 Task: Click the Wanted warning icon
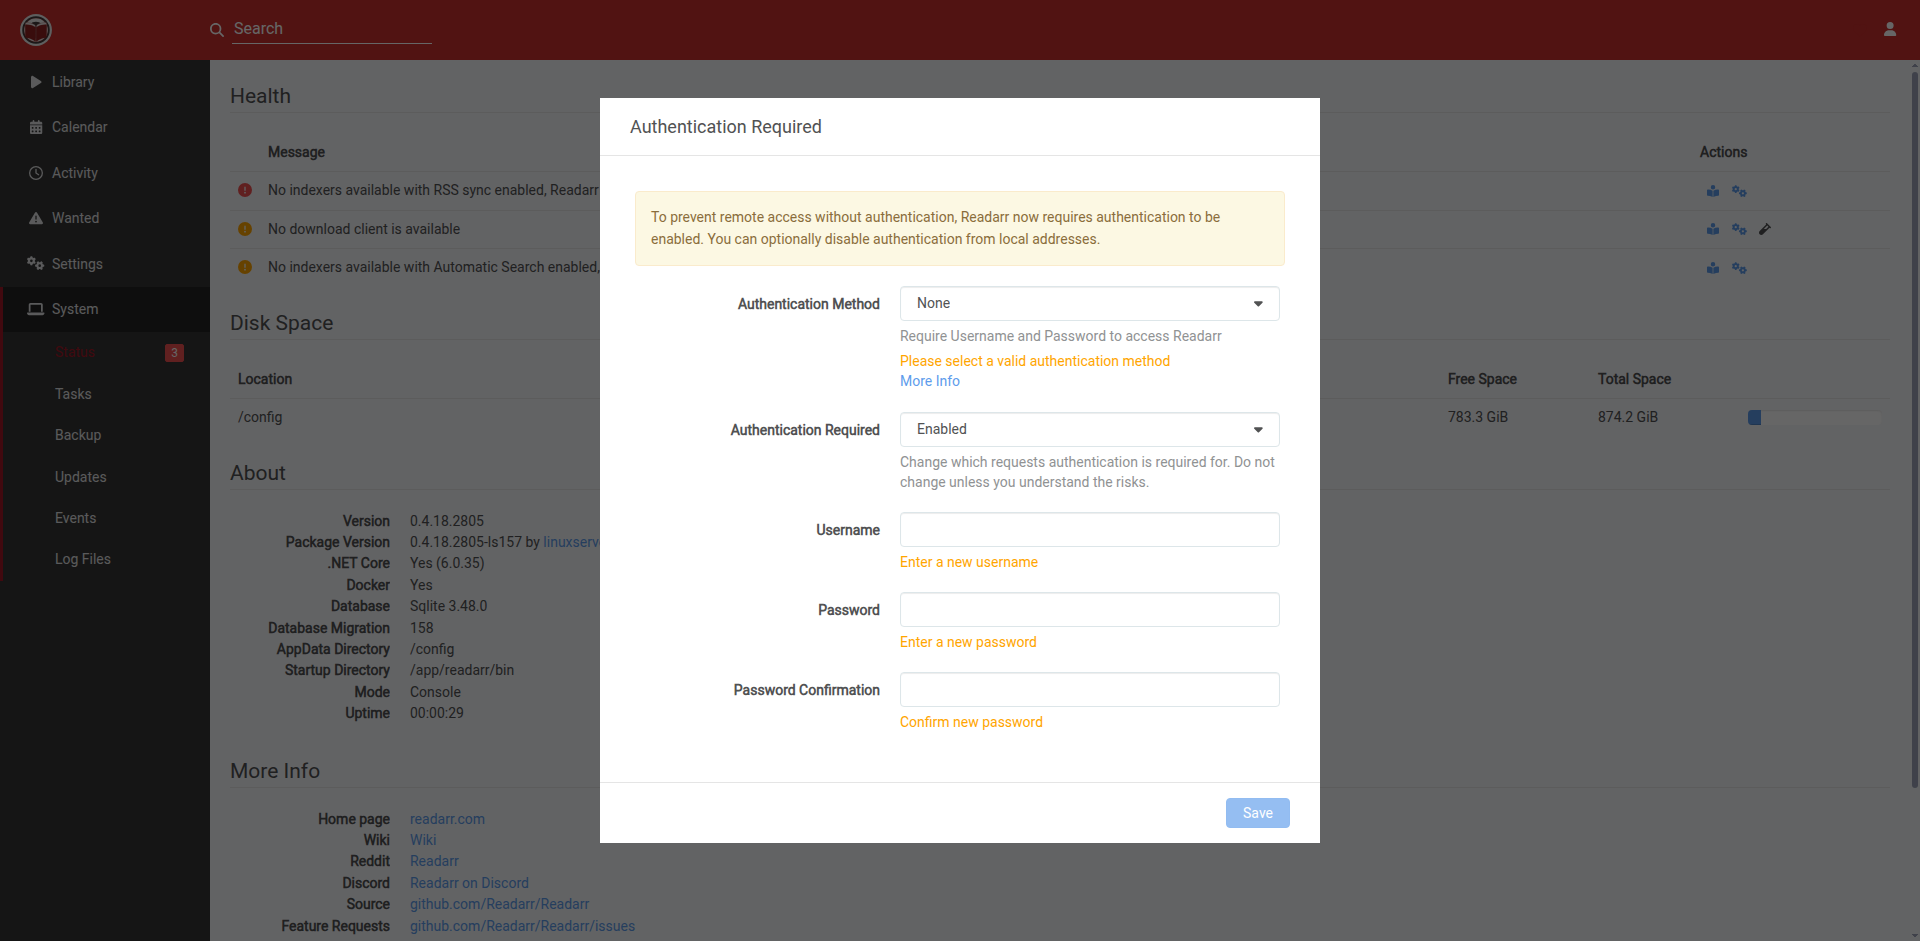pos(36,218)
